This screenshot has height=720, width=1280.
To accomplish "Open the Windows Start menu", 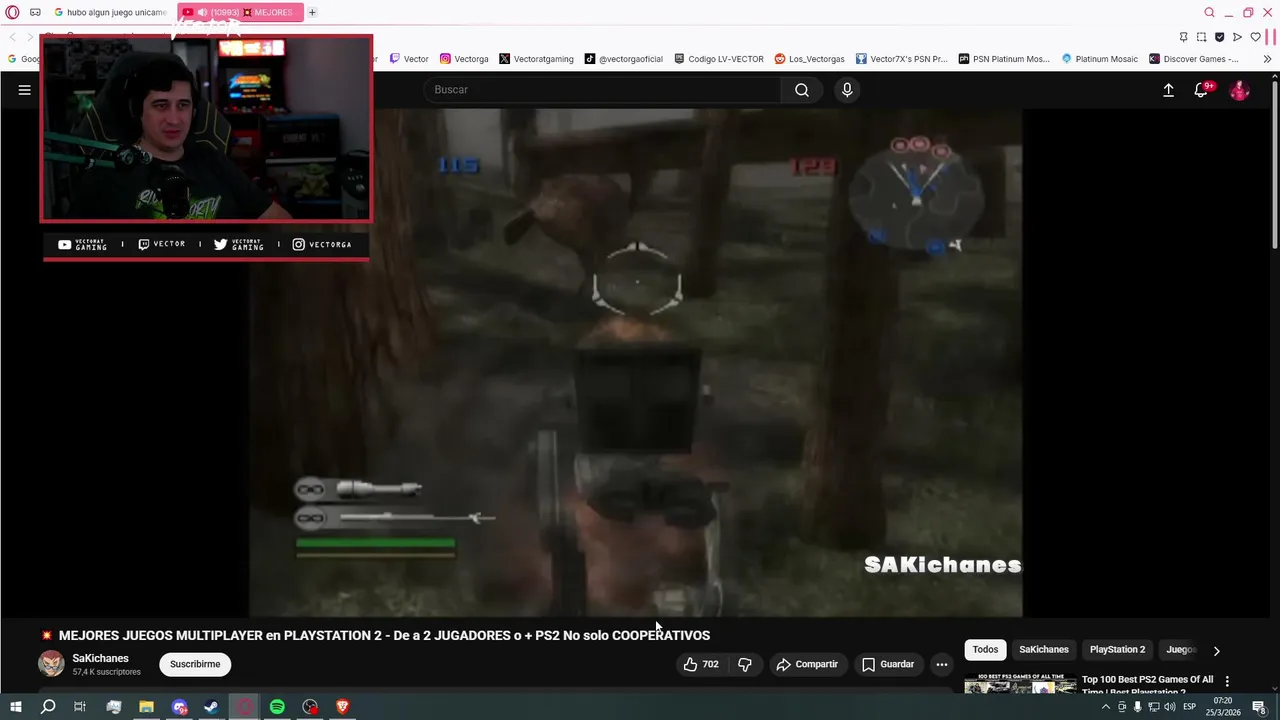I will tap(15, 707).
